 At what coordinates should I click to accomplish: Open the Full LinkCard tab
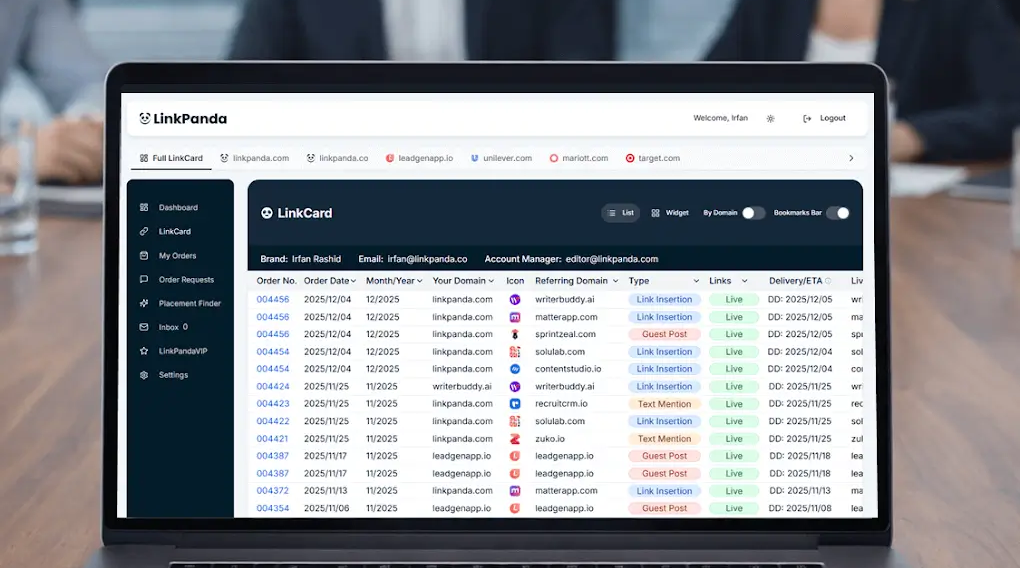coord(171,158)
